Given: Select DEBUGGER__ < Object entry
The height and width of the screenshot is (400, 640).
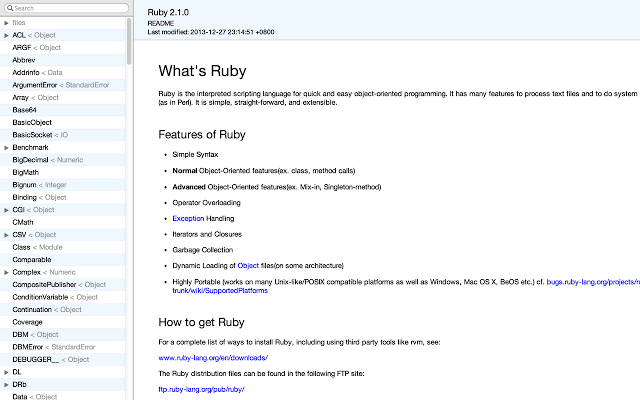Looking at the screenshot, I should 62,360.
